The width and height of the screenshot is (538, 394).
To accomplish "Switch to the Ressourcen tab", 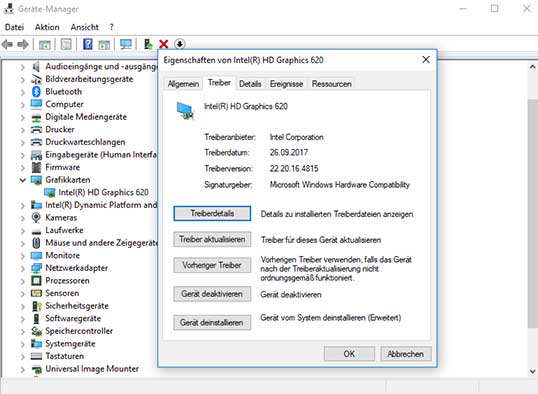I will 331,84.
